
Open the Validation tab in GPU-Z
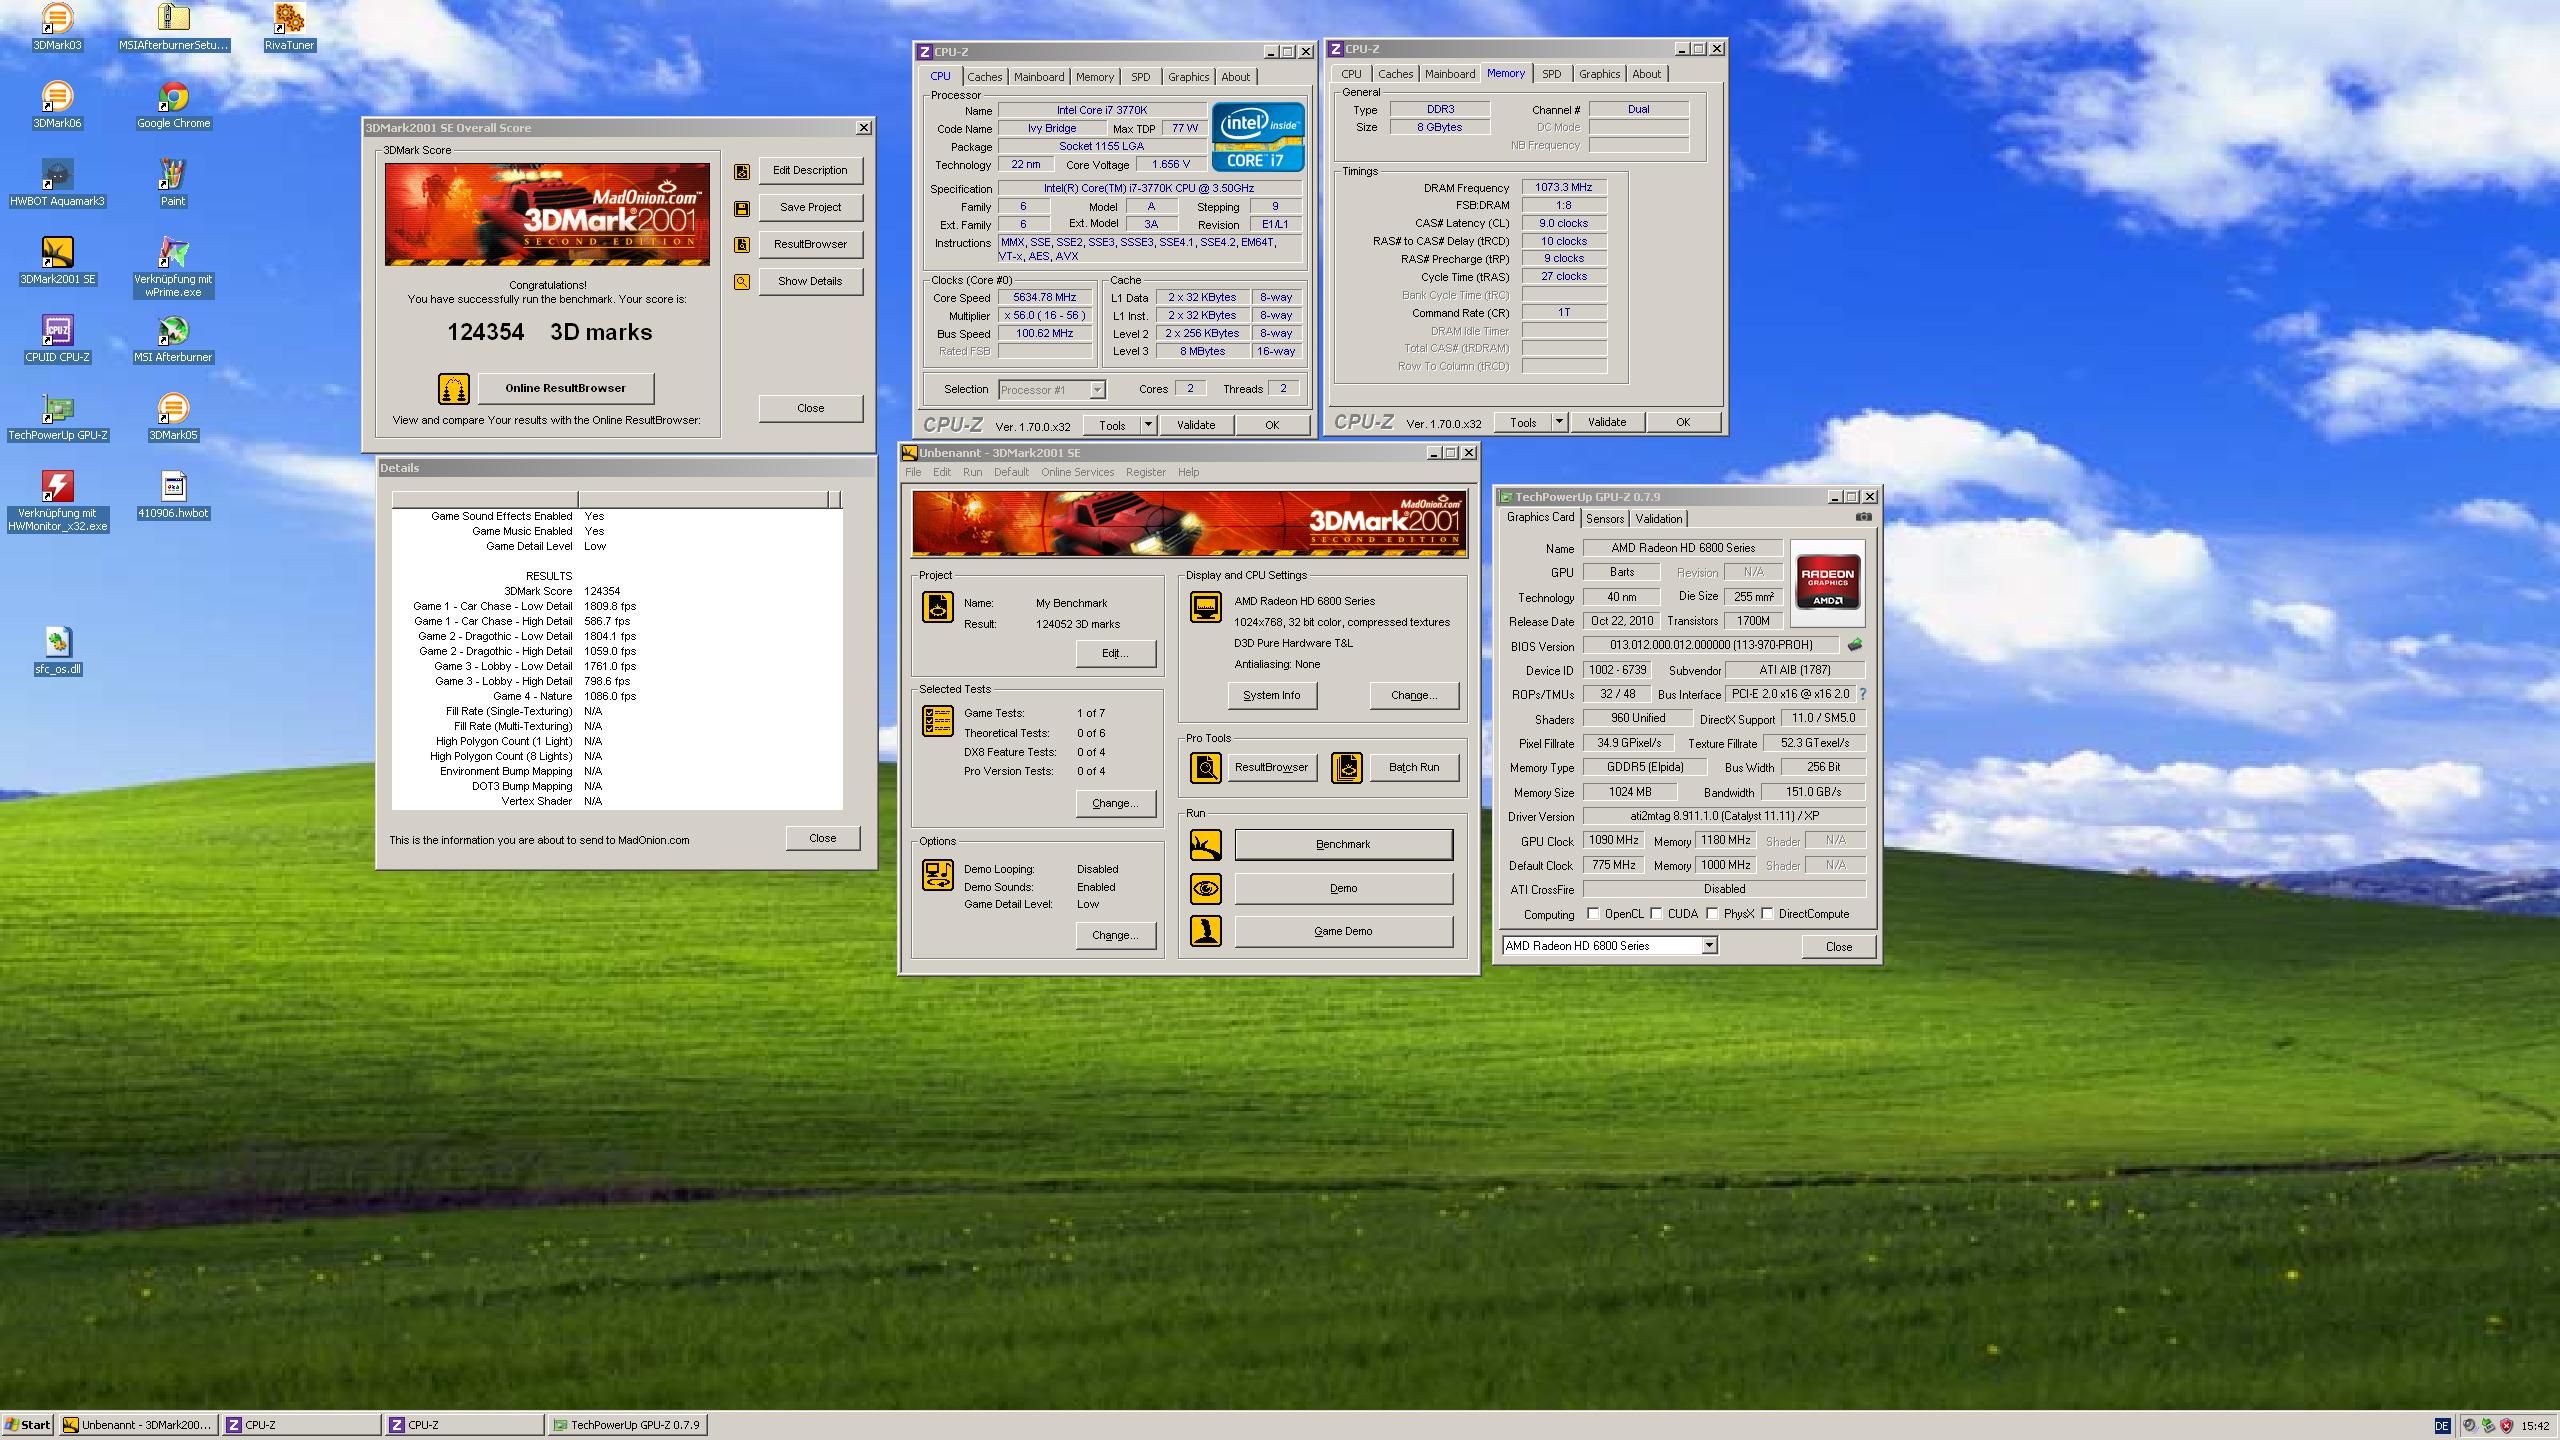1658,518
